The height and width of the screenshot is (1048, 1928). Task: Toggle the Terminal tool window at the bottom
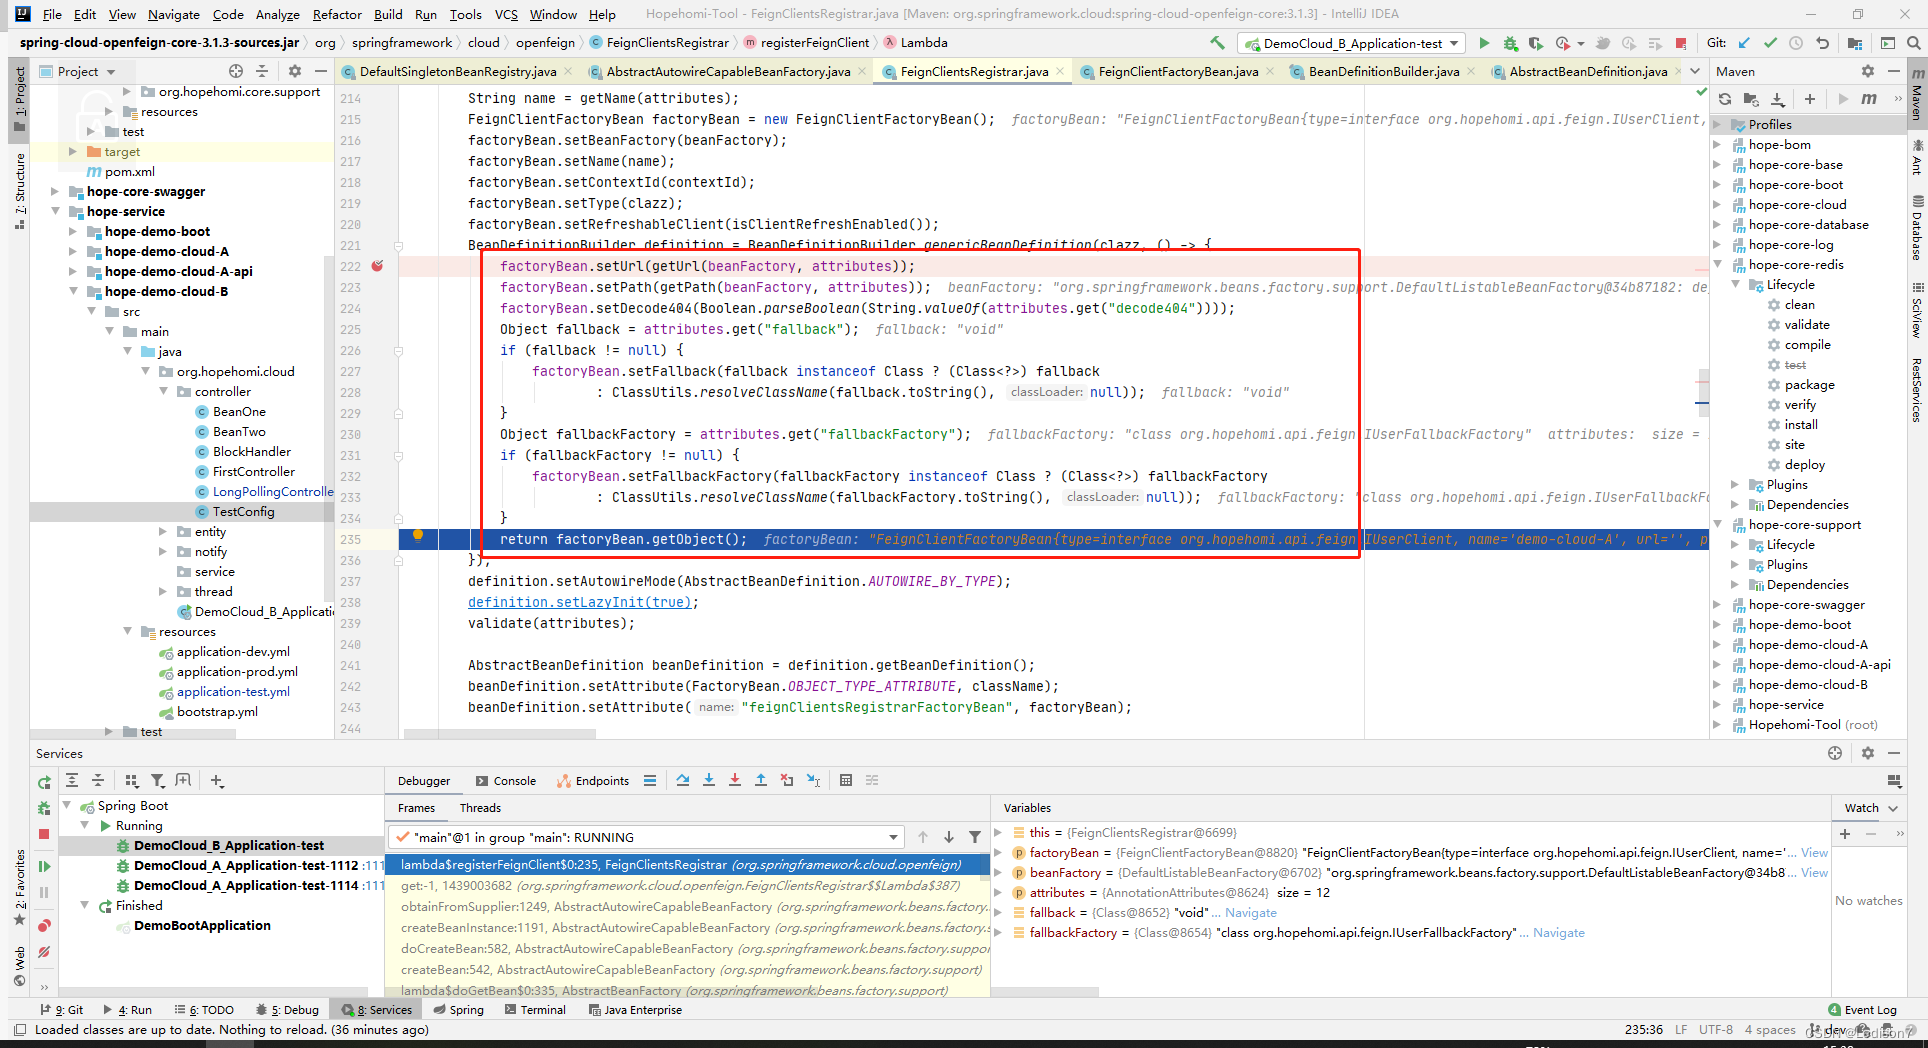tap(535, 1010)
